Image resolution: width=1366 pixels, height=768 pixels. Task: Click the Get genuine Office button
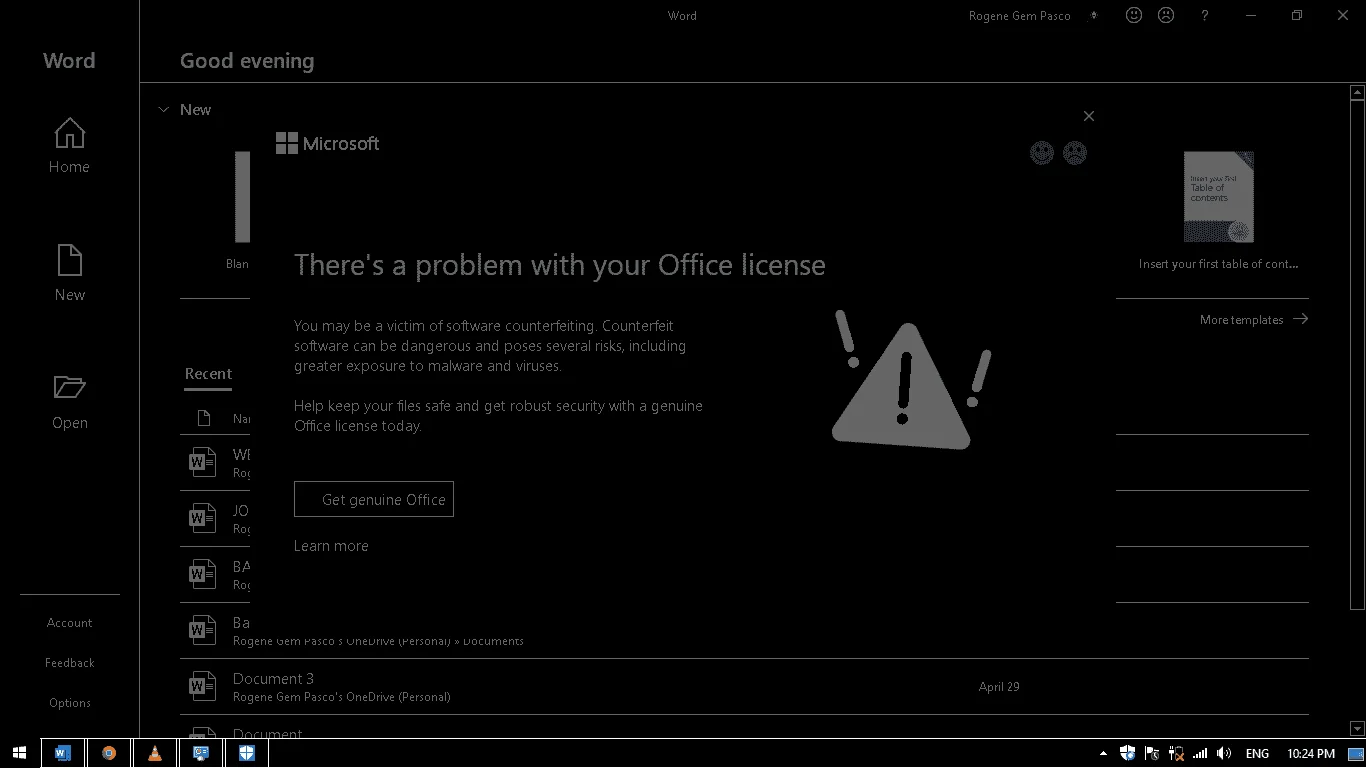pyautogui.click(x=374, y=499)
